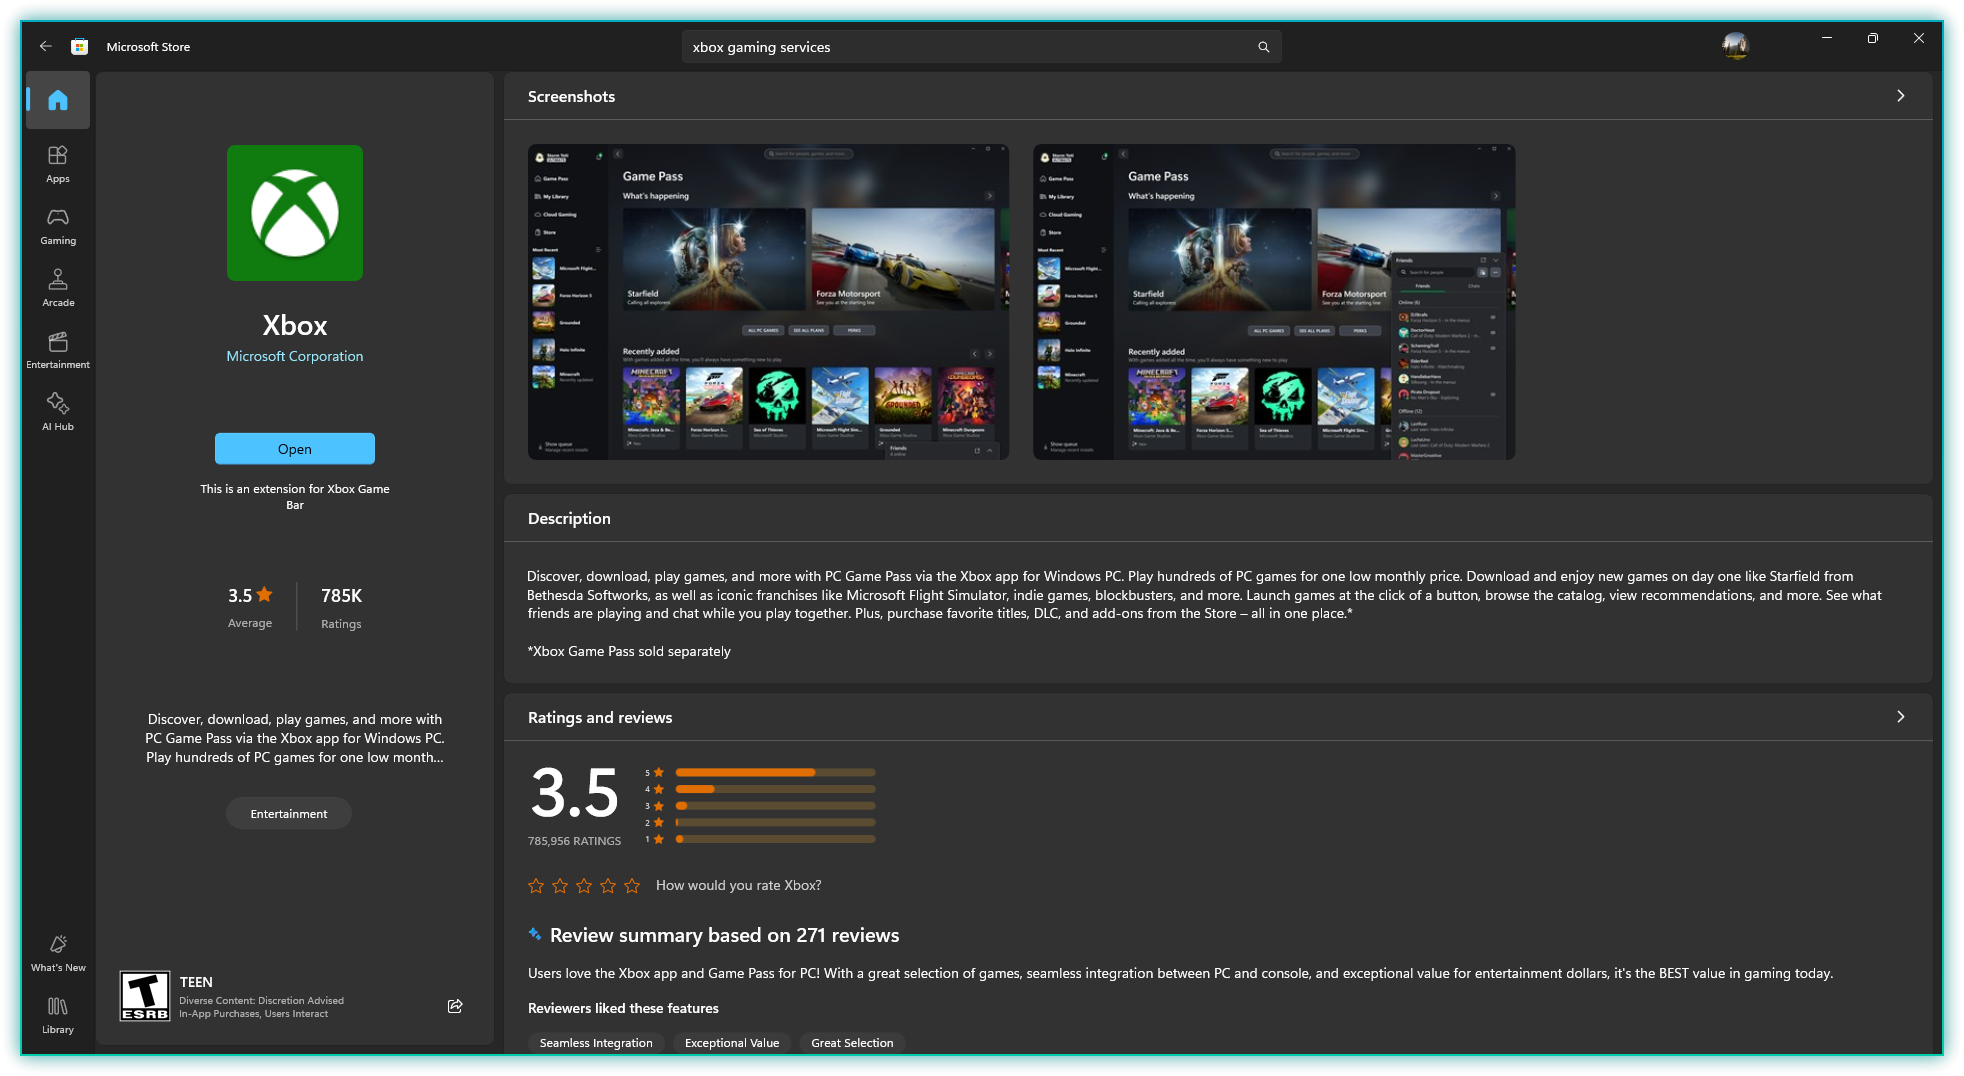Click the Open button for Xbox
Viewport: 1964px width, 1076px height.
(295, 449)
